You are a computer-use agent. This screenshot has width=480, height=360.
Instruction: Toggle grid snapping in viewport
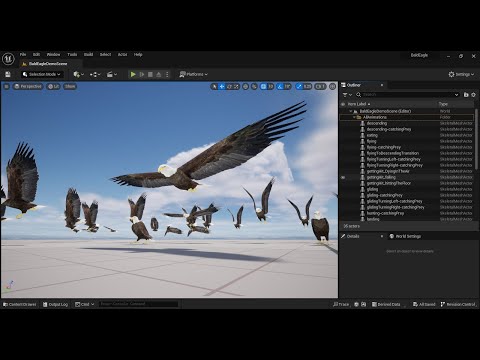263,86
